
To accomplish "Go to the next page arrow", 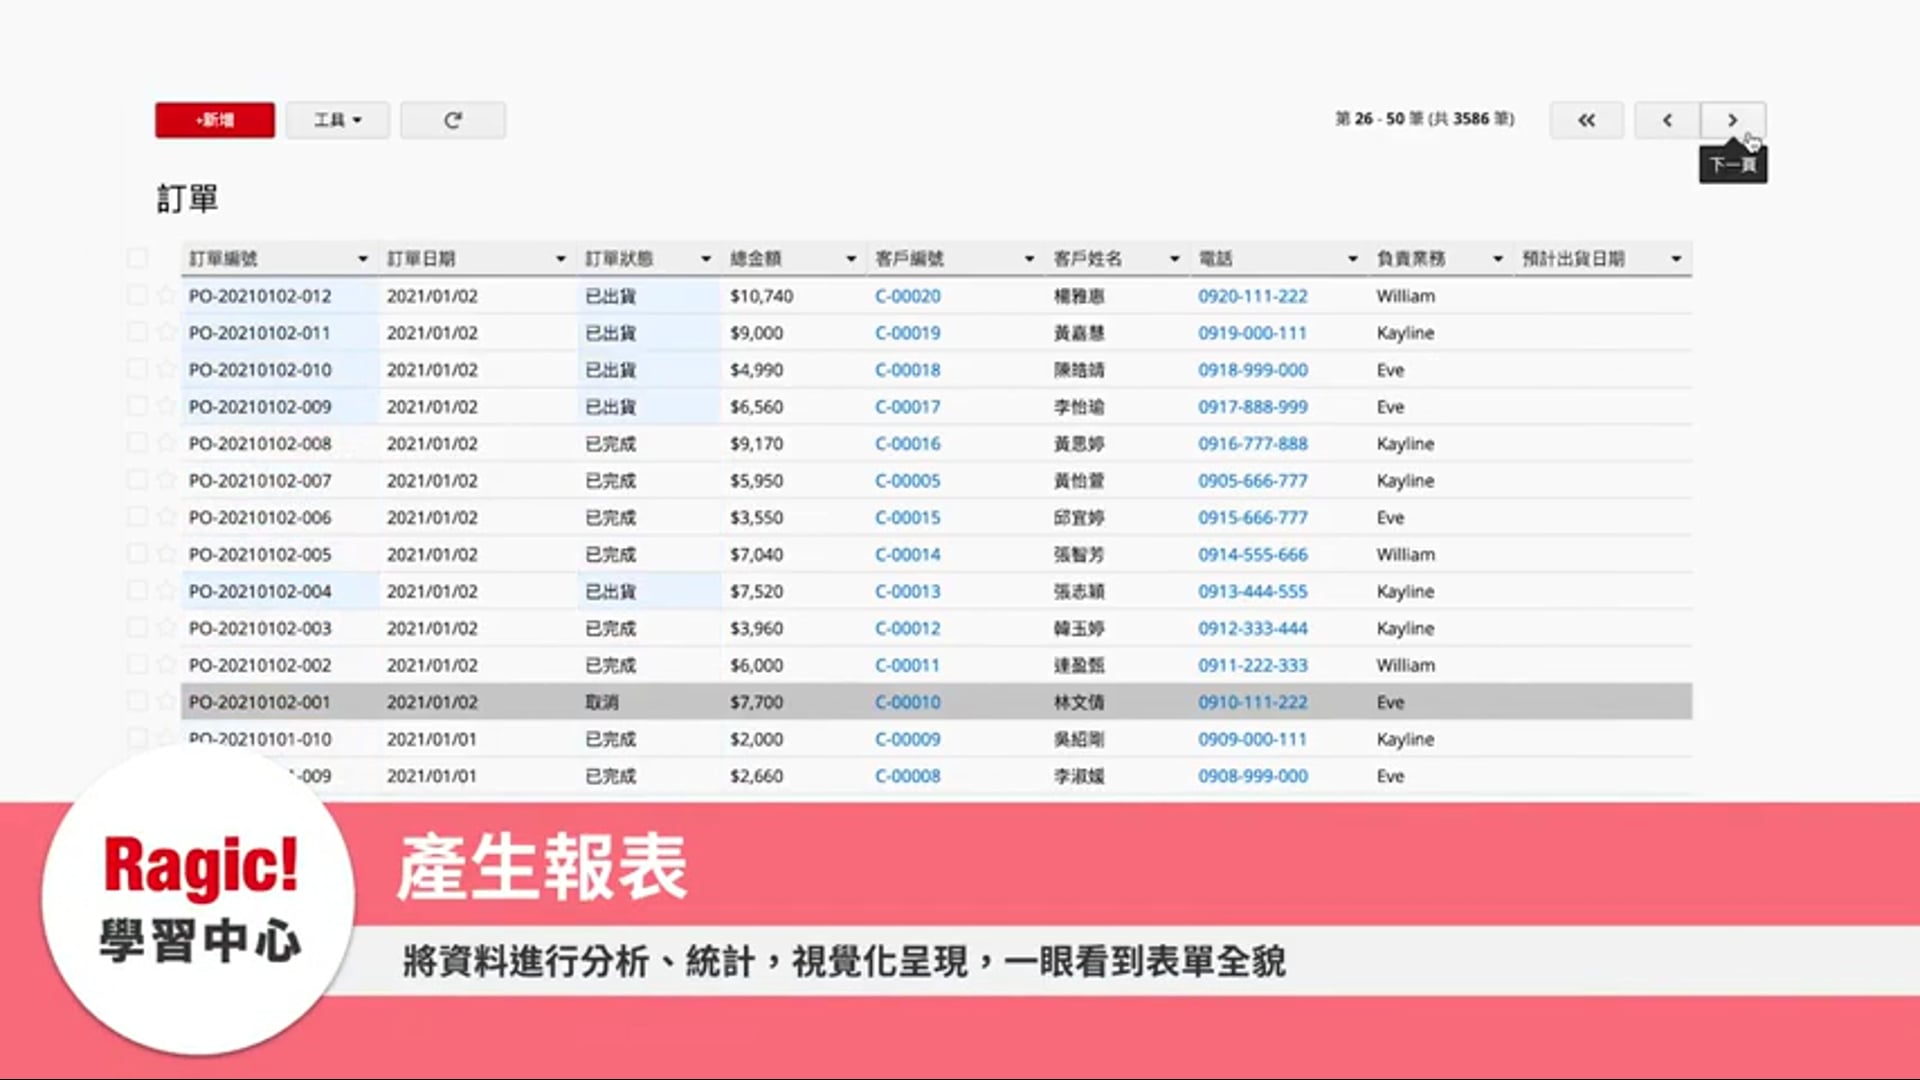I will tap(1732, 120).
